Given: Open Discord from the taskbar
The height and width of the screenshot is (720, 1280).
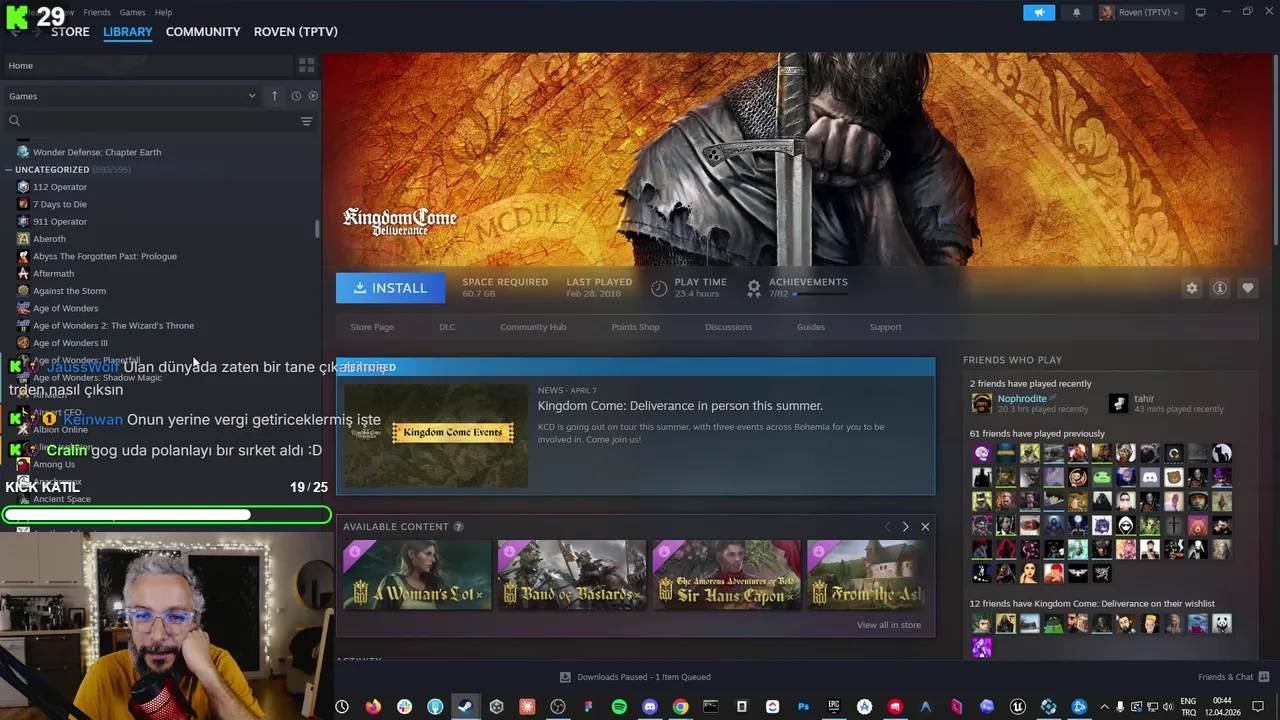Looking at the screenshot, I should click(x=650, y=707).
